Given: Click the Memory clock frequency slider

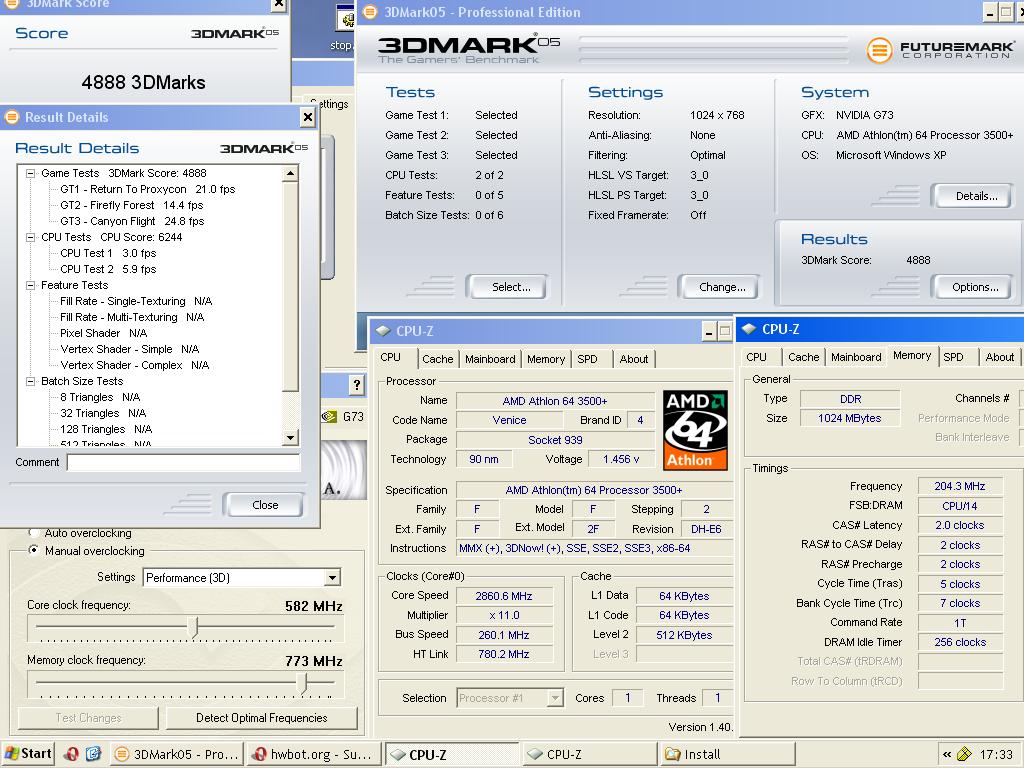Looking at the screenshot, I should tap(302, 682).
